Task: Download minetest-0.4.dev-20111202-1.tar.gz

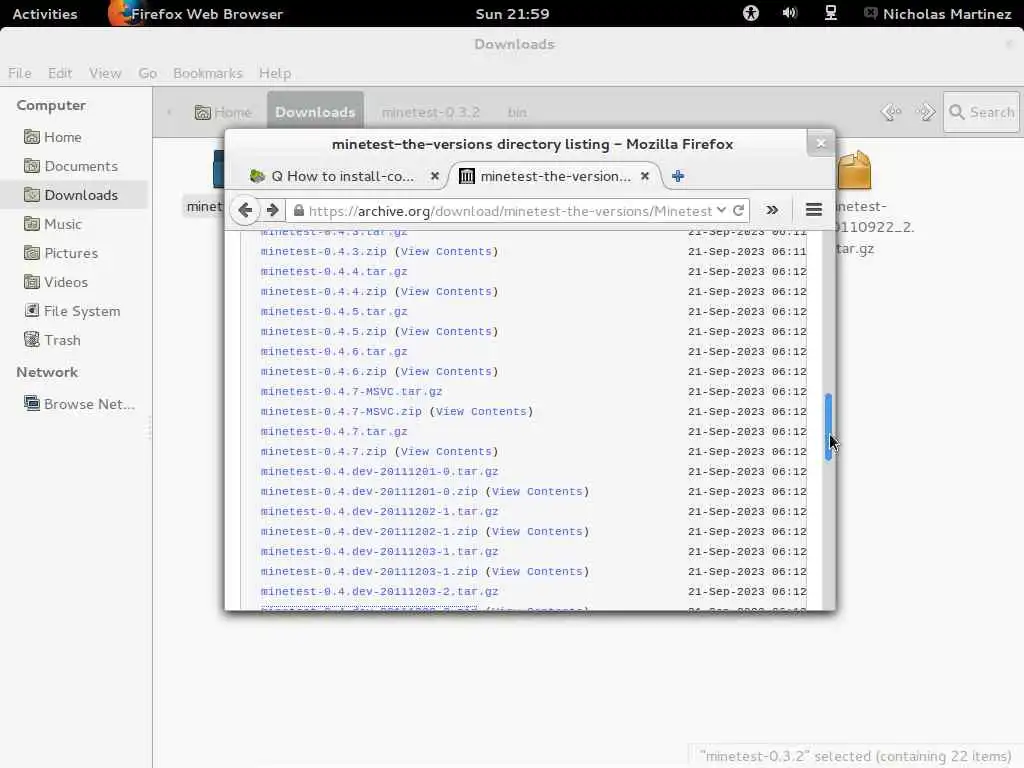Action: (x=379, y=512)
